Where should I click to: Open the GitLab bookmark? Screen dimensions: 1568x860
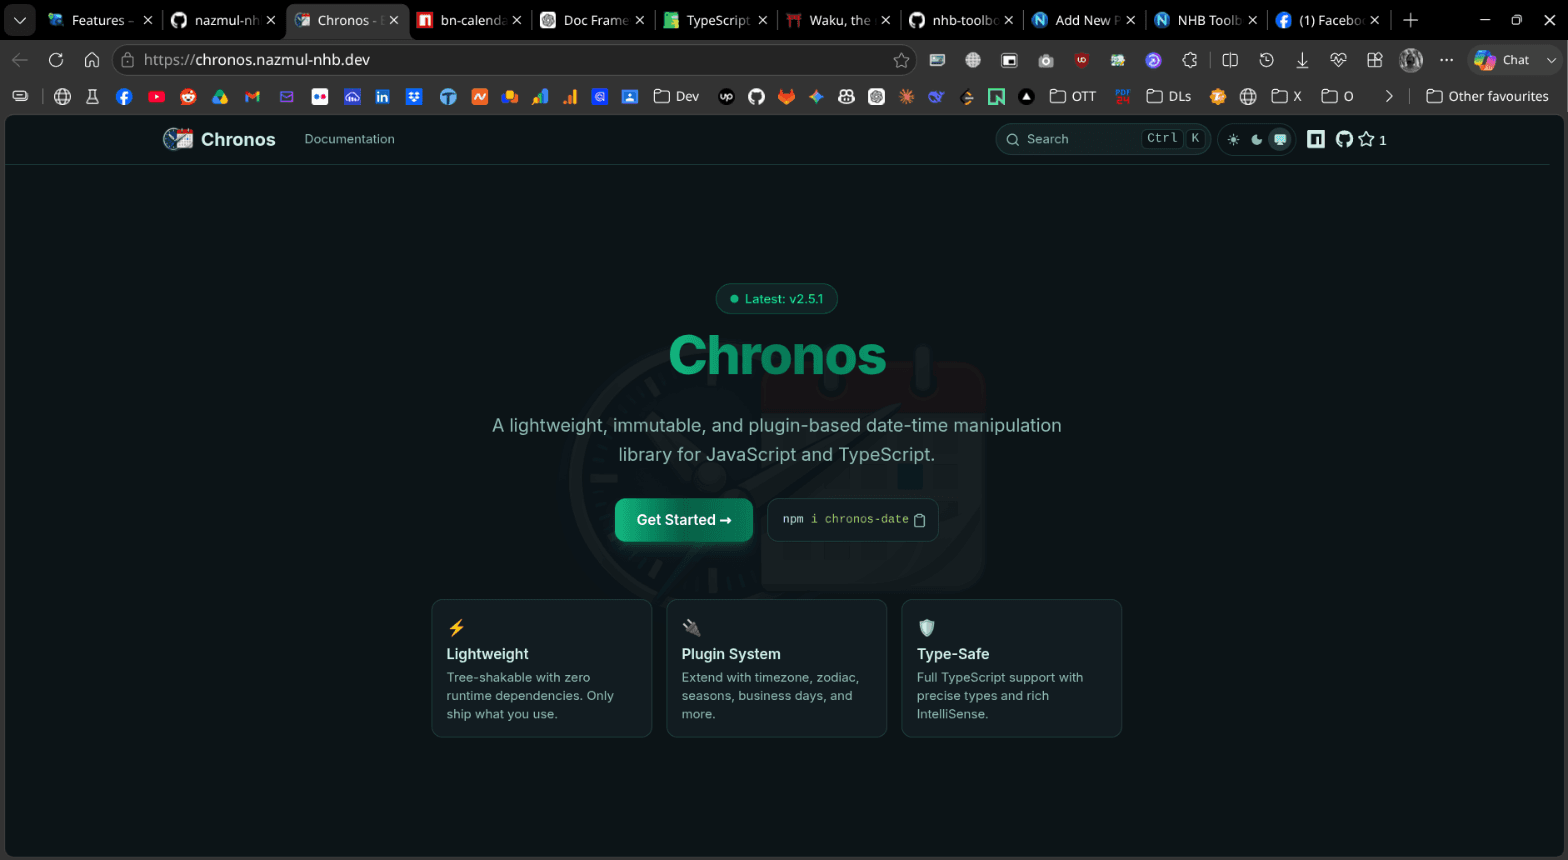pyautogui.click(x=786, y=97)
